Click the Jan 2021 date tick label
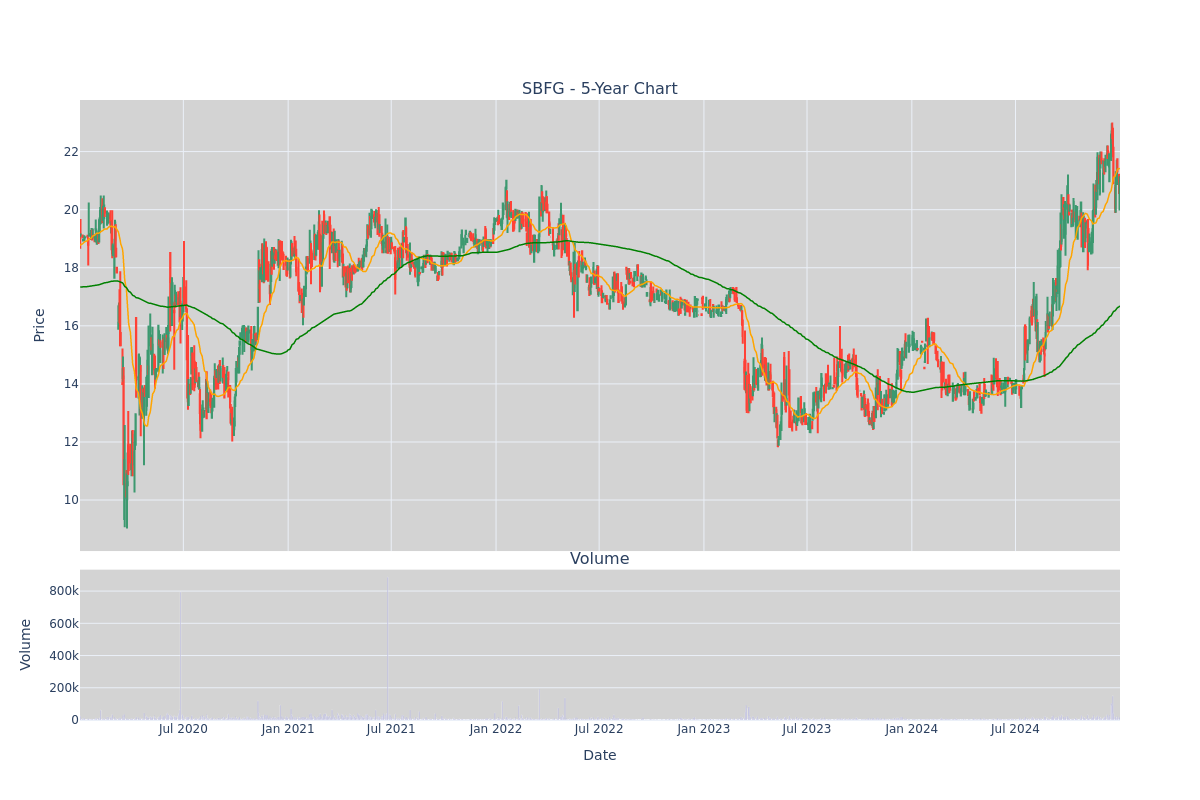 click(288, 729)
